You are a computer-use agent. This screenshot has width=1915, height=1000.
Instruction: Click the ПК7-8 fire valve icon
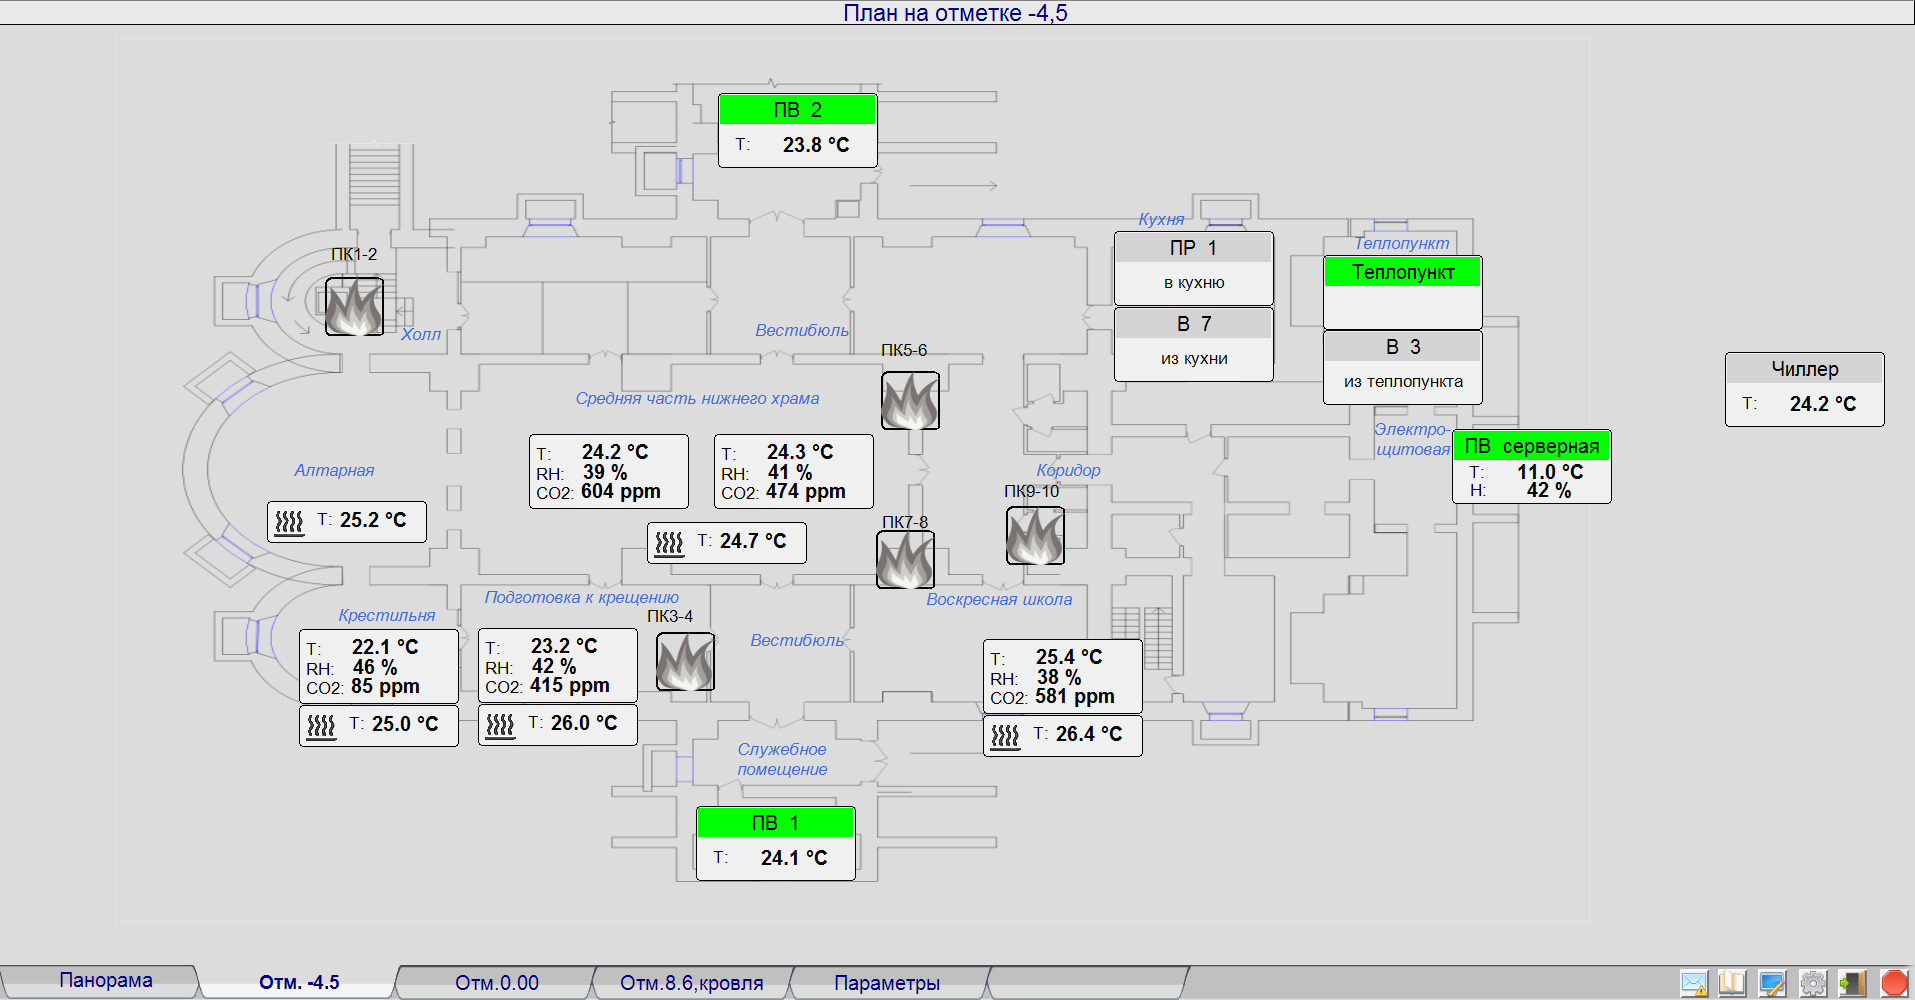[x=905, y=560]
